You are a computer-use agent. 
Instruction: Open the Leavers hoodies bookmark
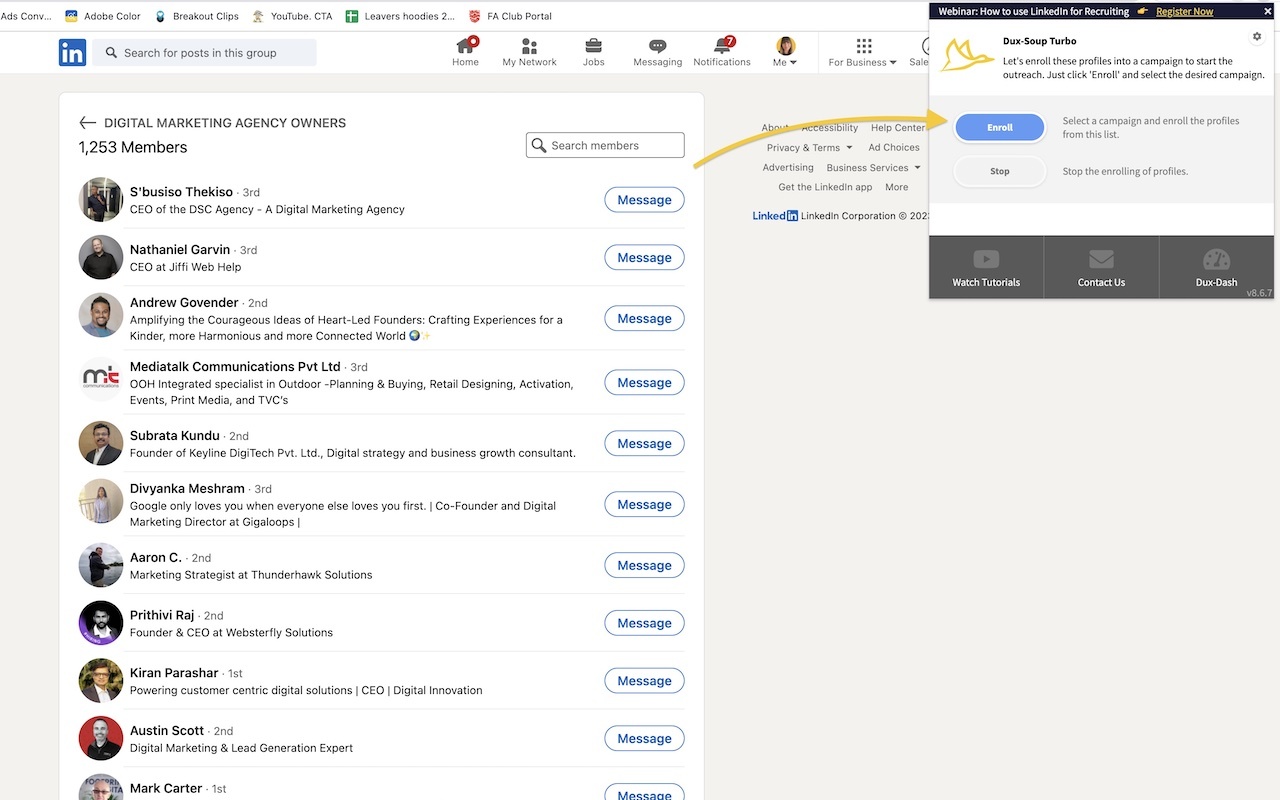tap(400, 16)
